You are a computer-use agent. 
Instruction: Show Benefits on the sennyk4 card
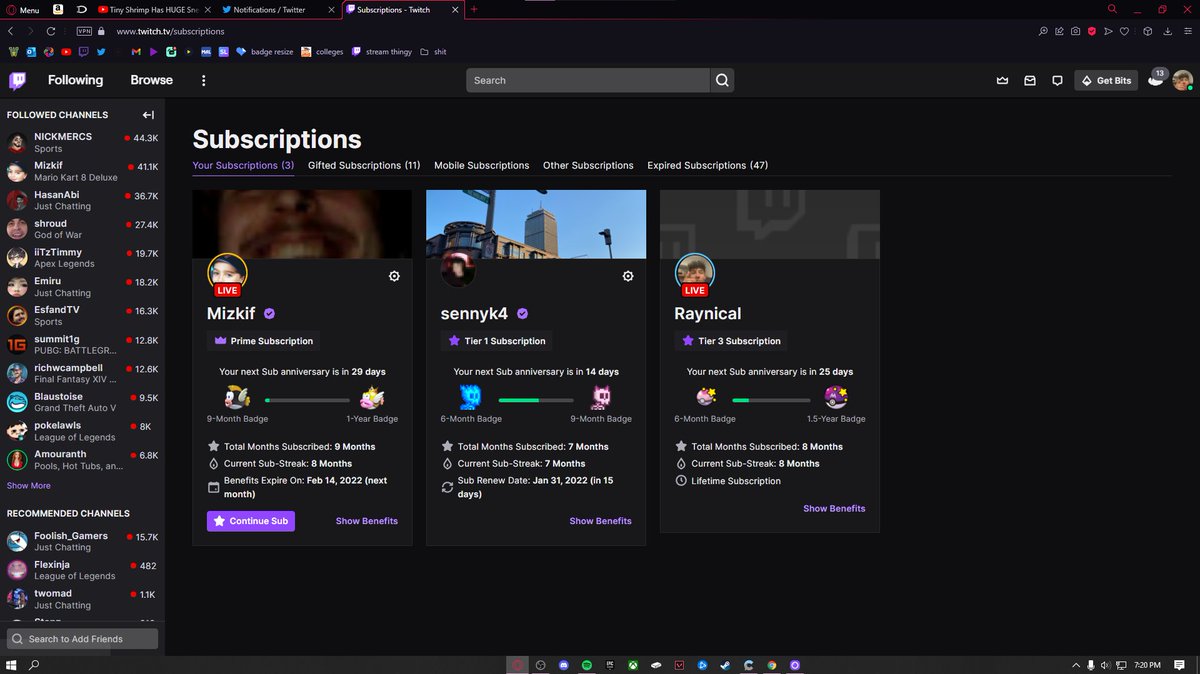pyautogui.click(x=601, y=521)
